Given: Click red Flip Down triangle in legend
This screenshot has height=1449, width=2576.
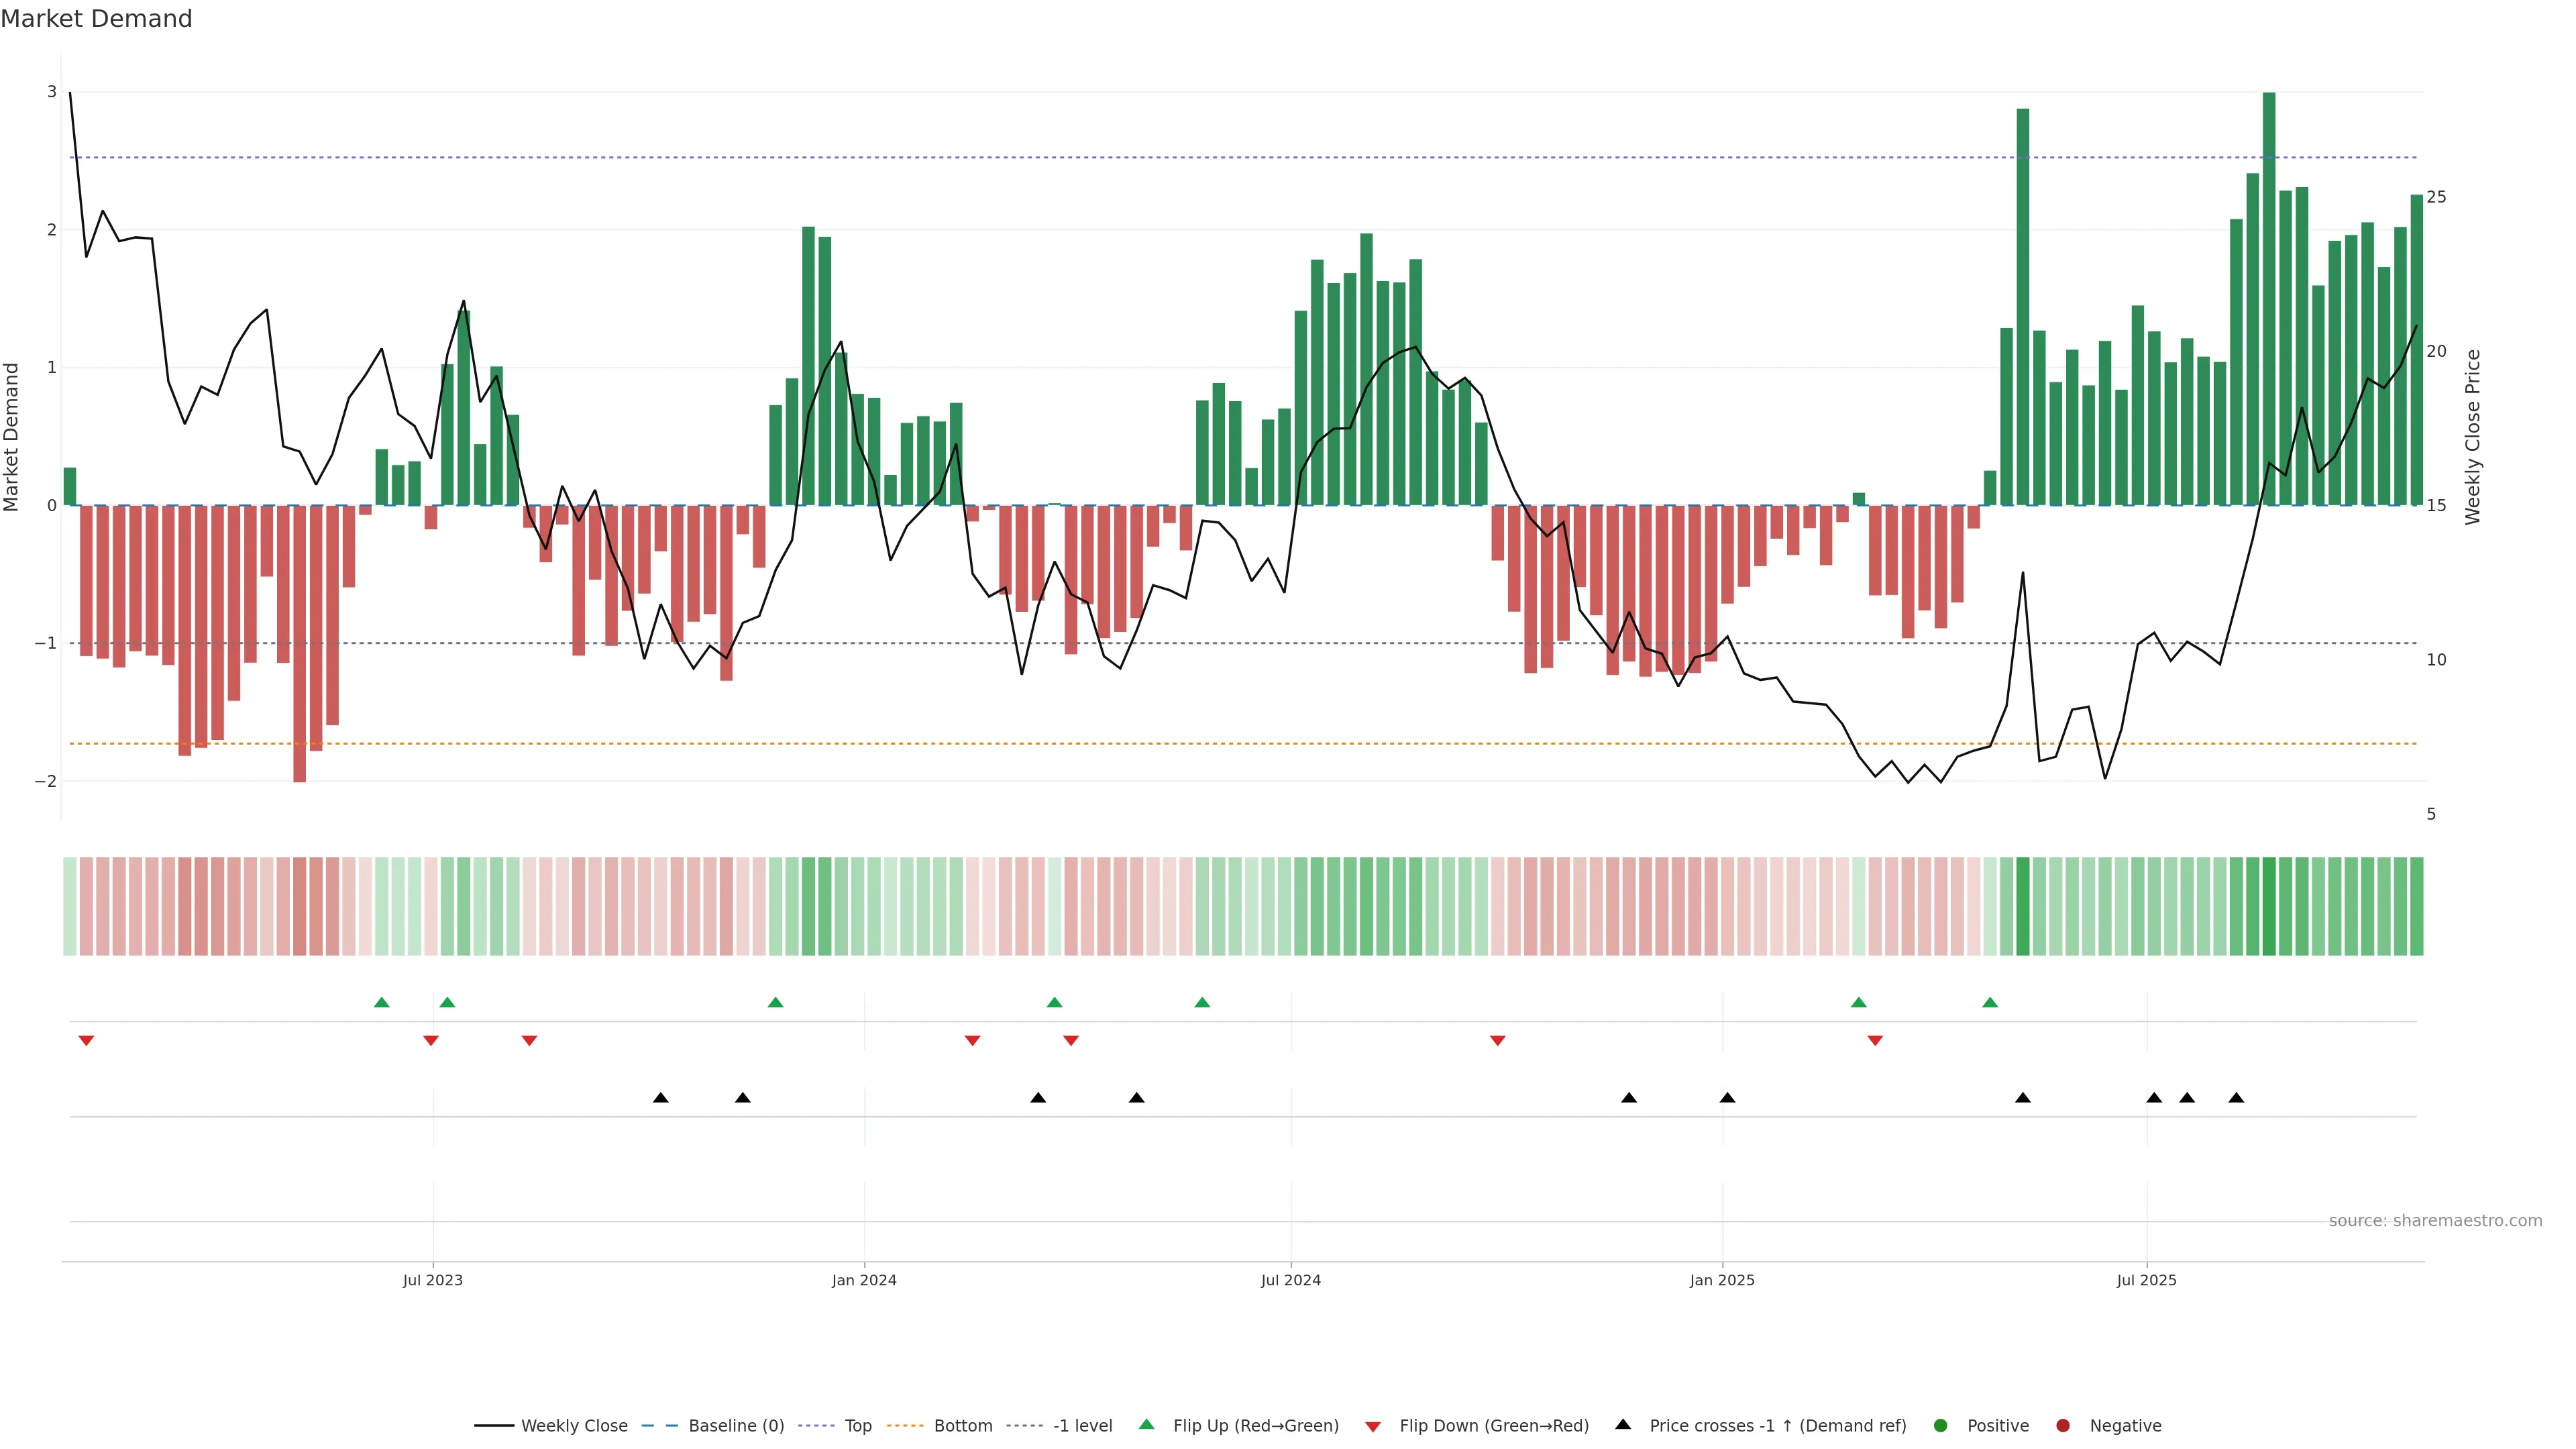Looking at the screenshot, I should [1373, 1427].
